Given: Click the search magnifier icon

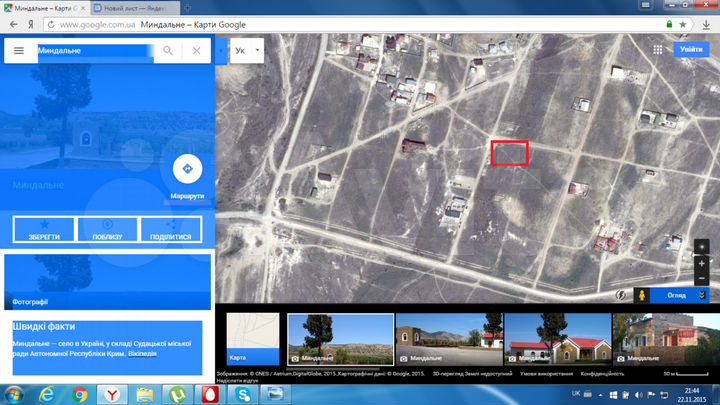Looking at the screenshot, I should 168,51.
